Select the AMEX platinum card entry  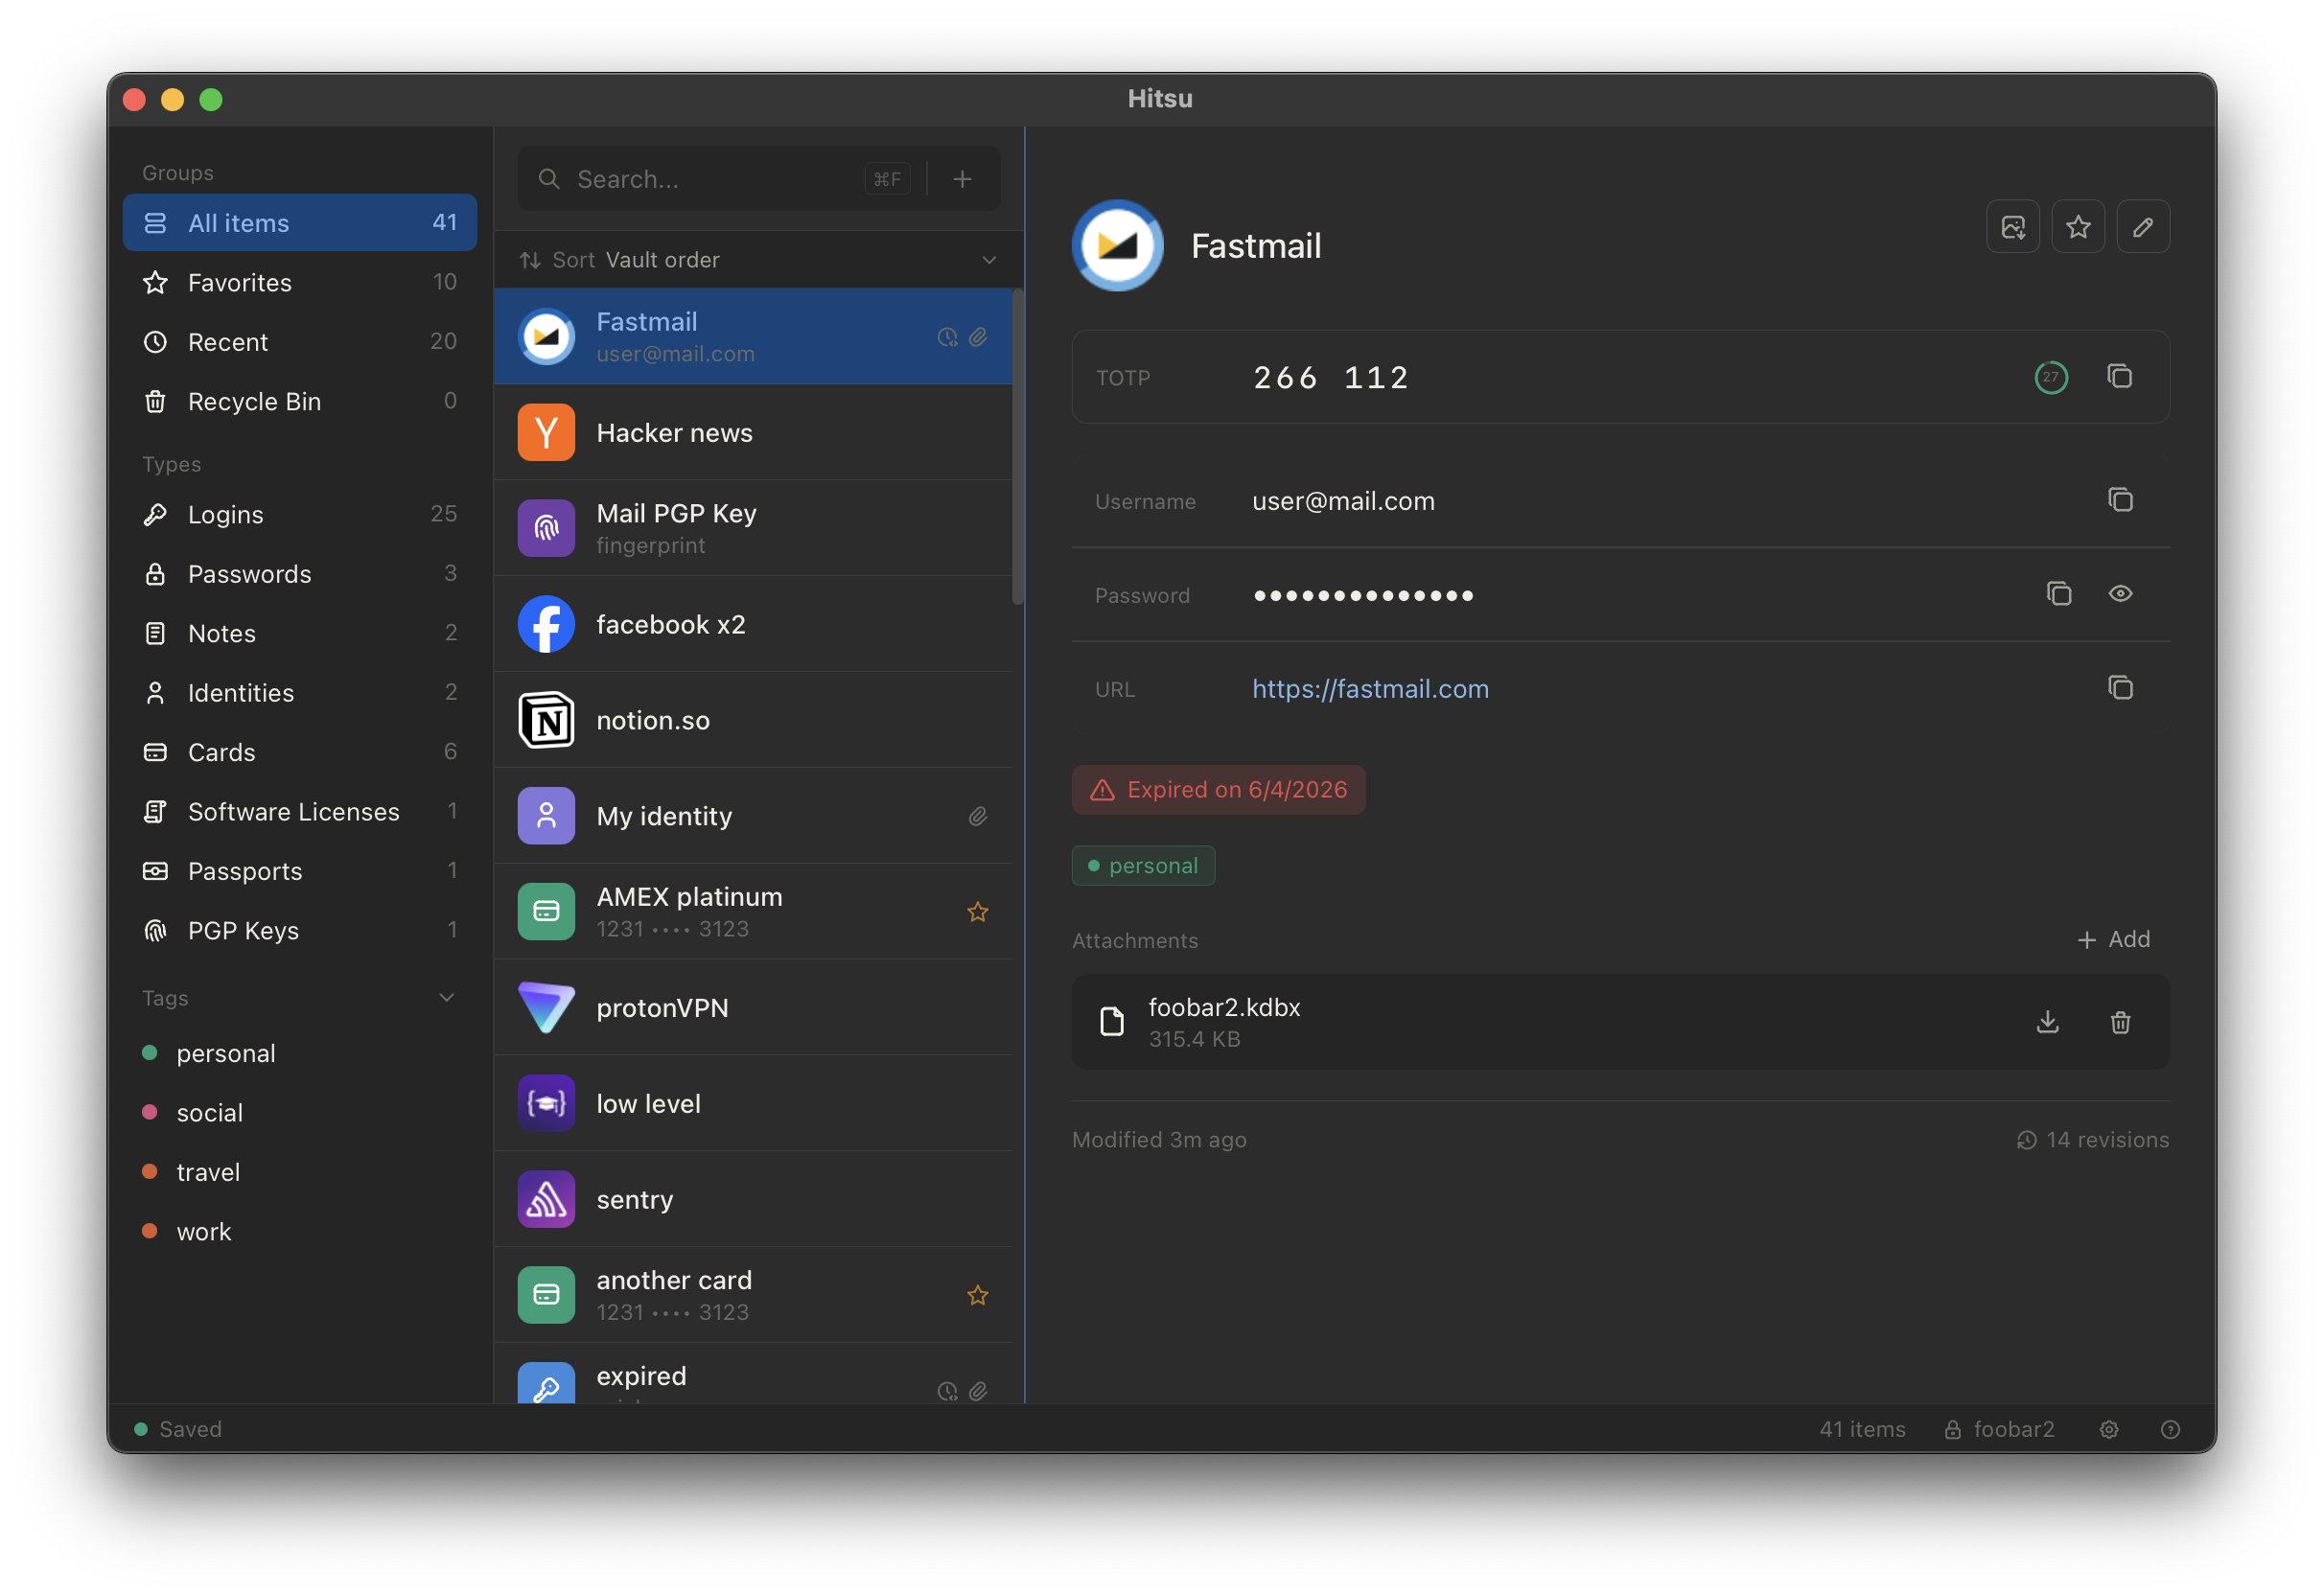[x=753, y=912]
